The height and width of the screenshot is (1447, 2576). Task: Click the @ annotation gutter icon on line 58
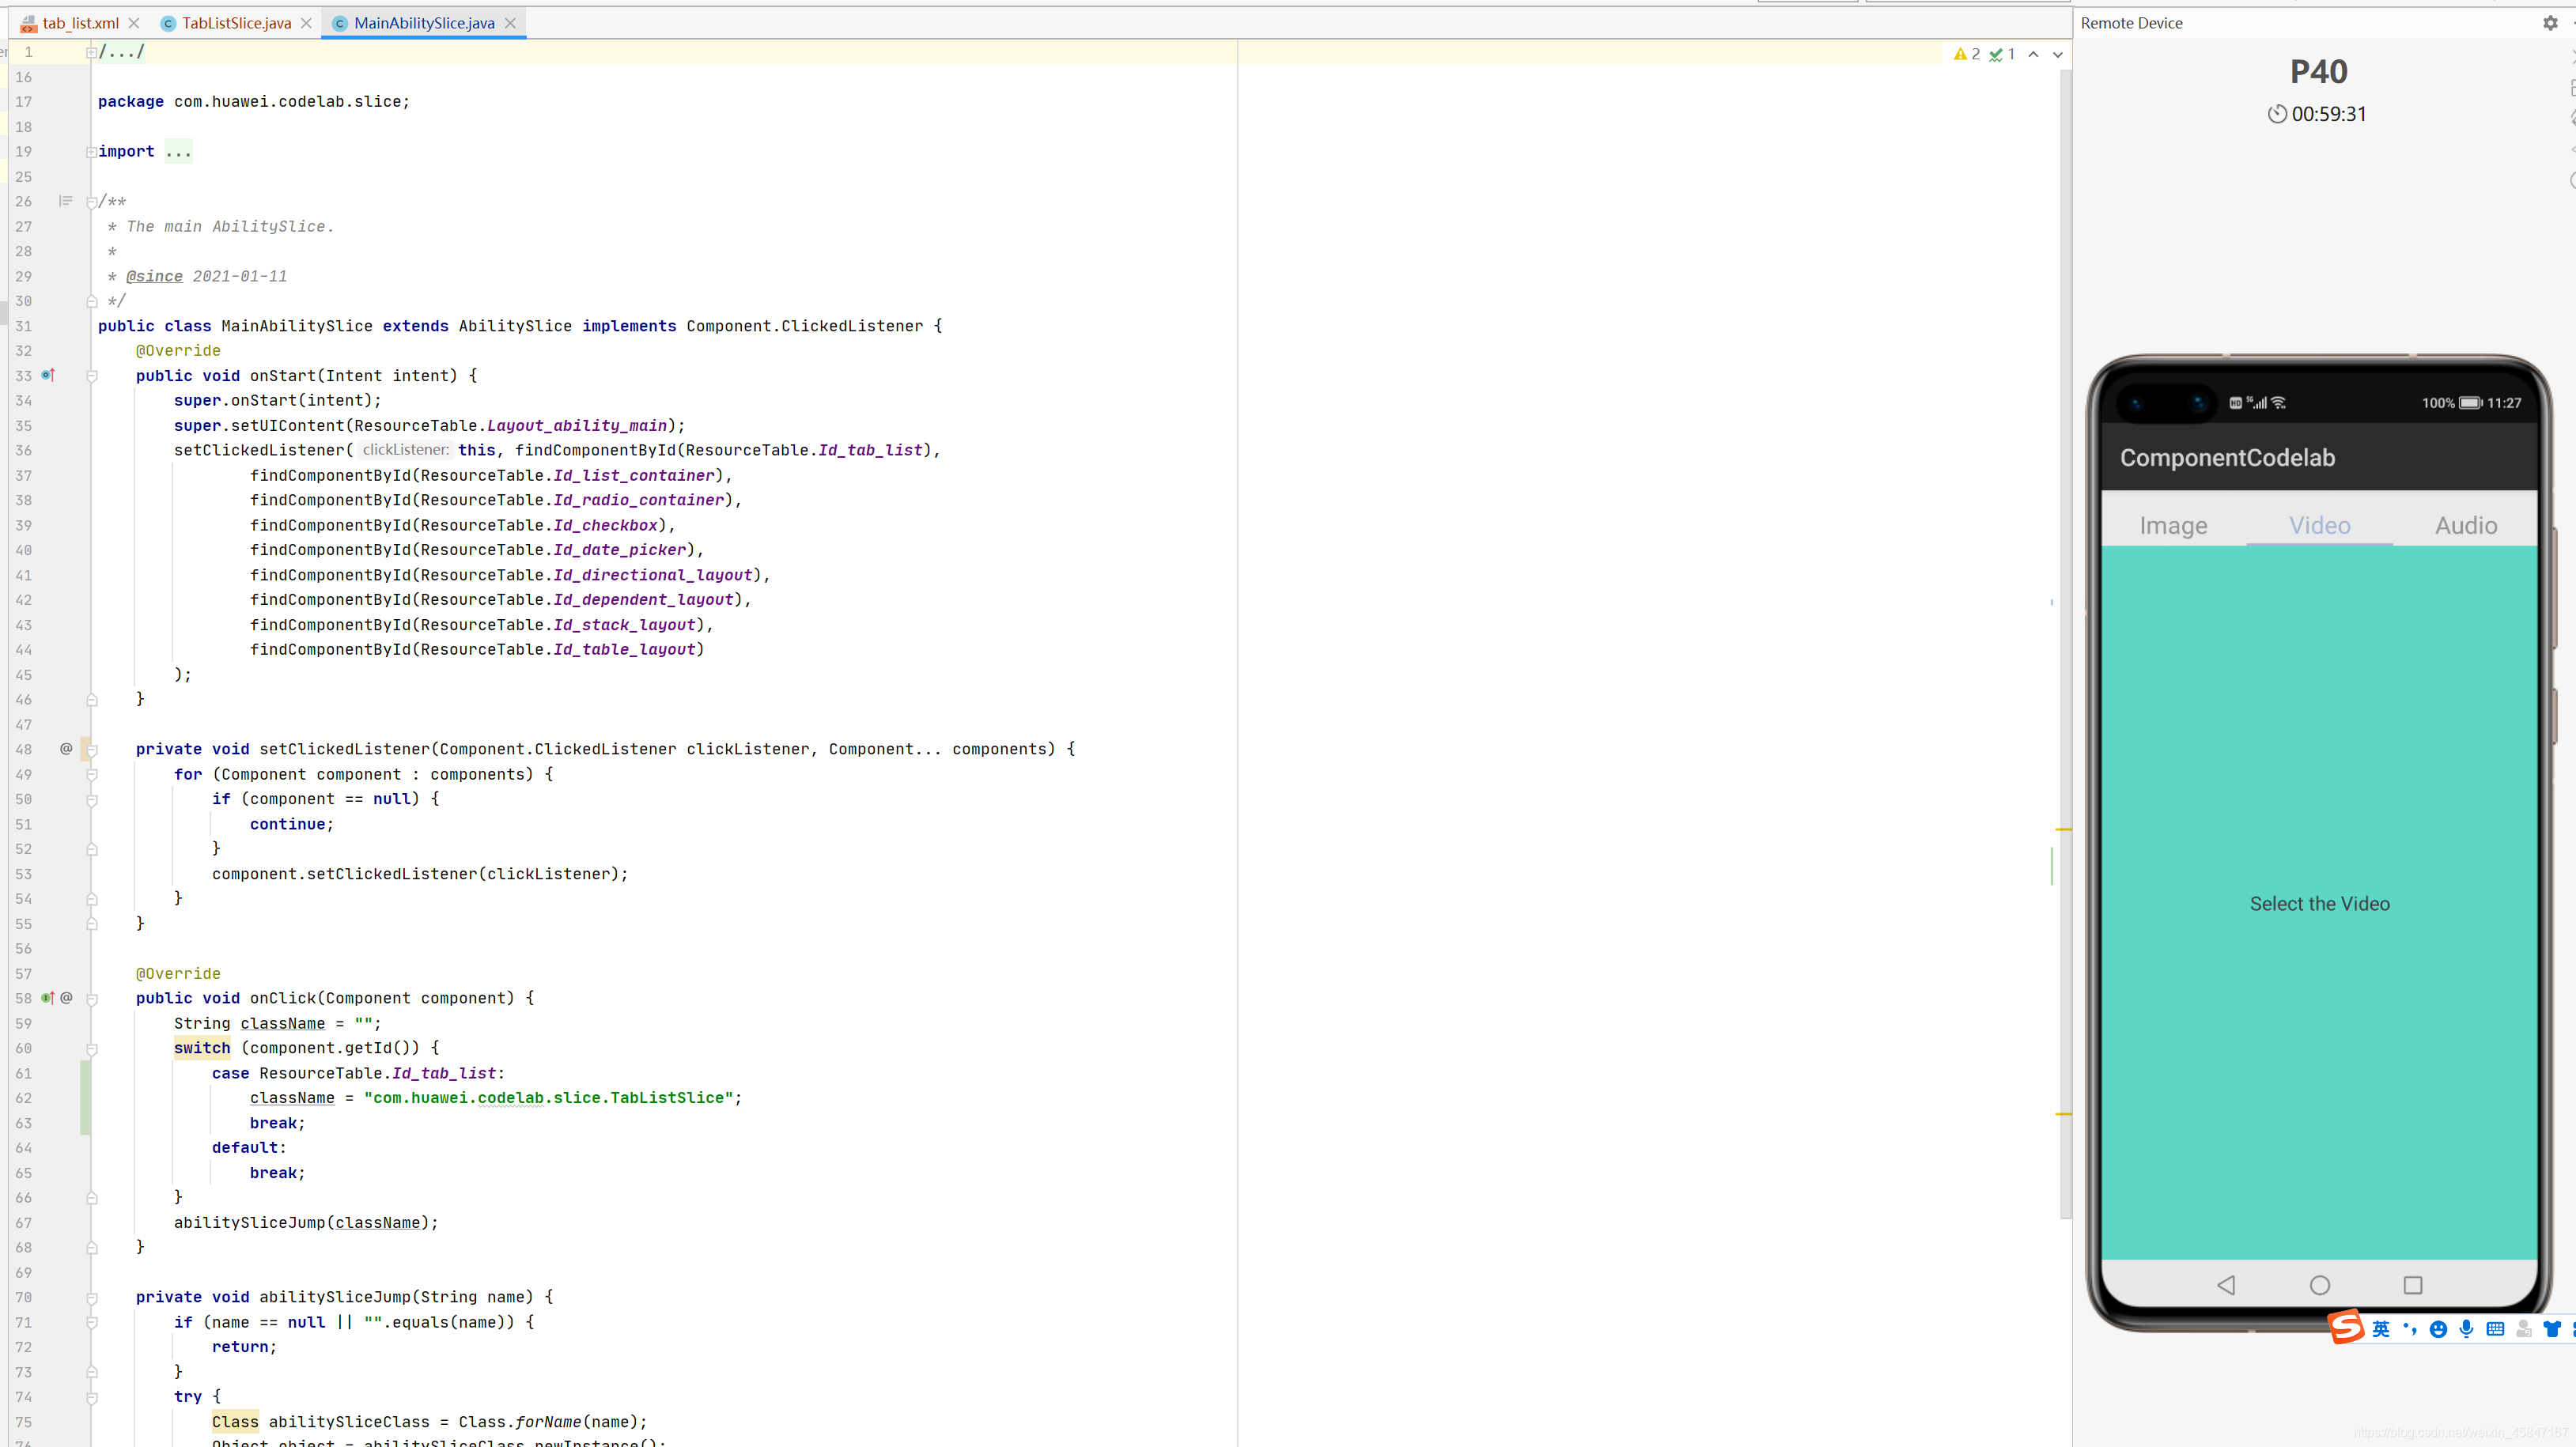click(66, 998)
